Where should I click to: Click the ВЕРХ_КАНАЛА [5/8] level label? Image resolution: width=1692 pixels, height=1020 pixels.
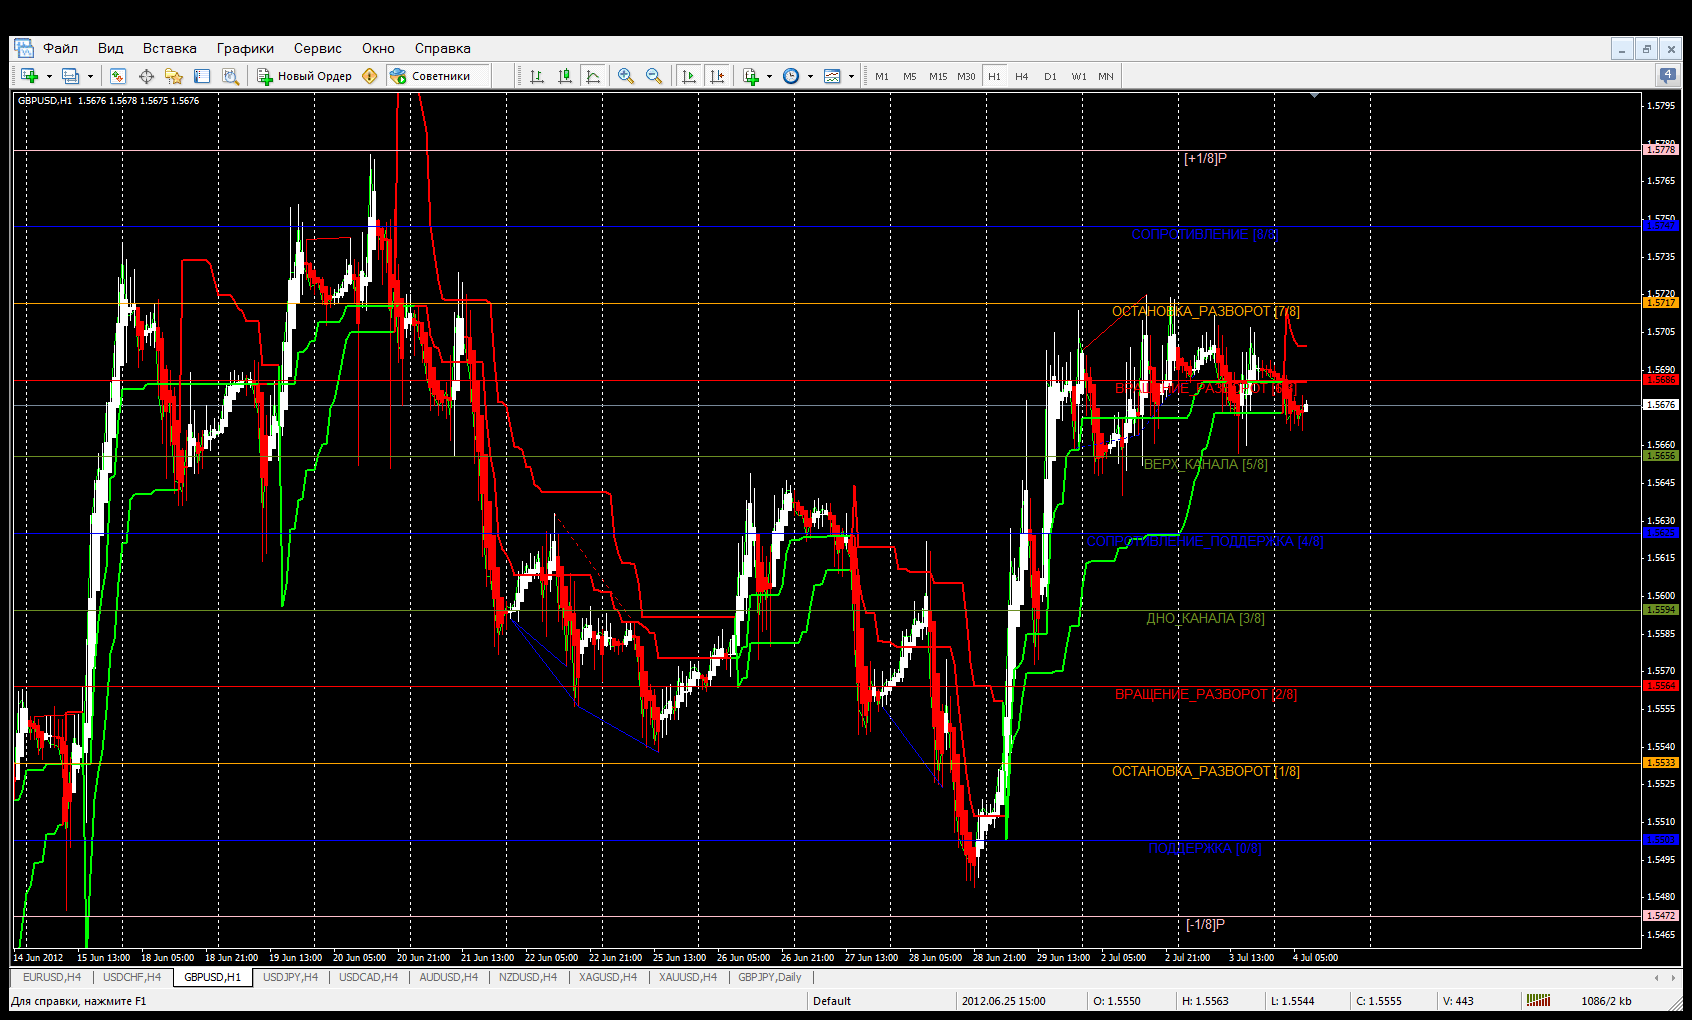[x=1205, y=464]
